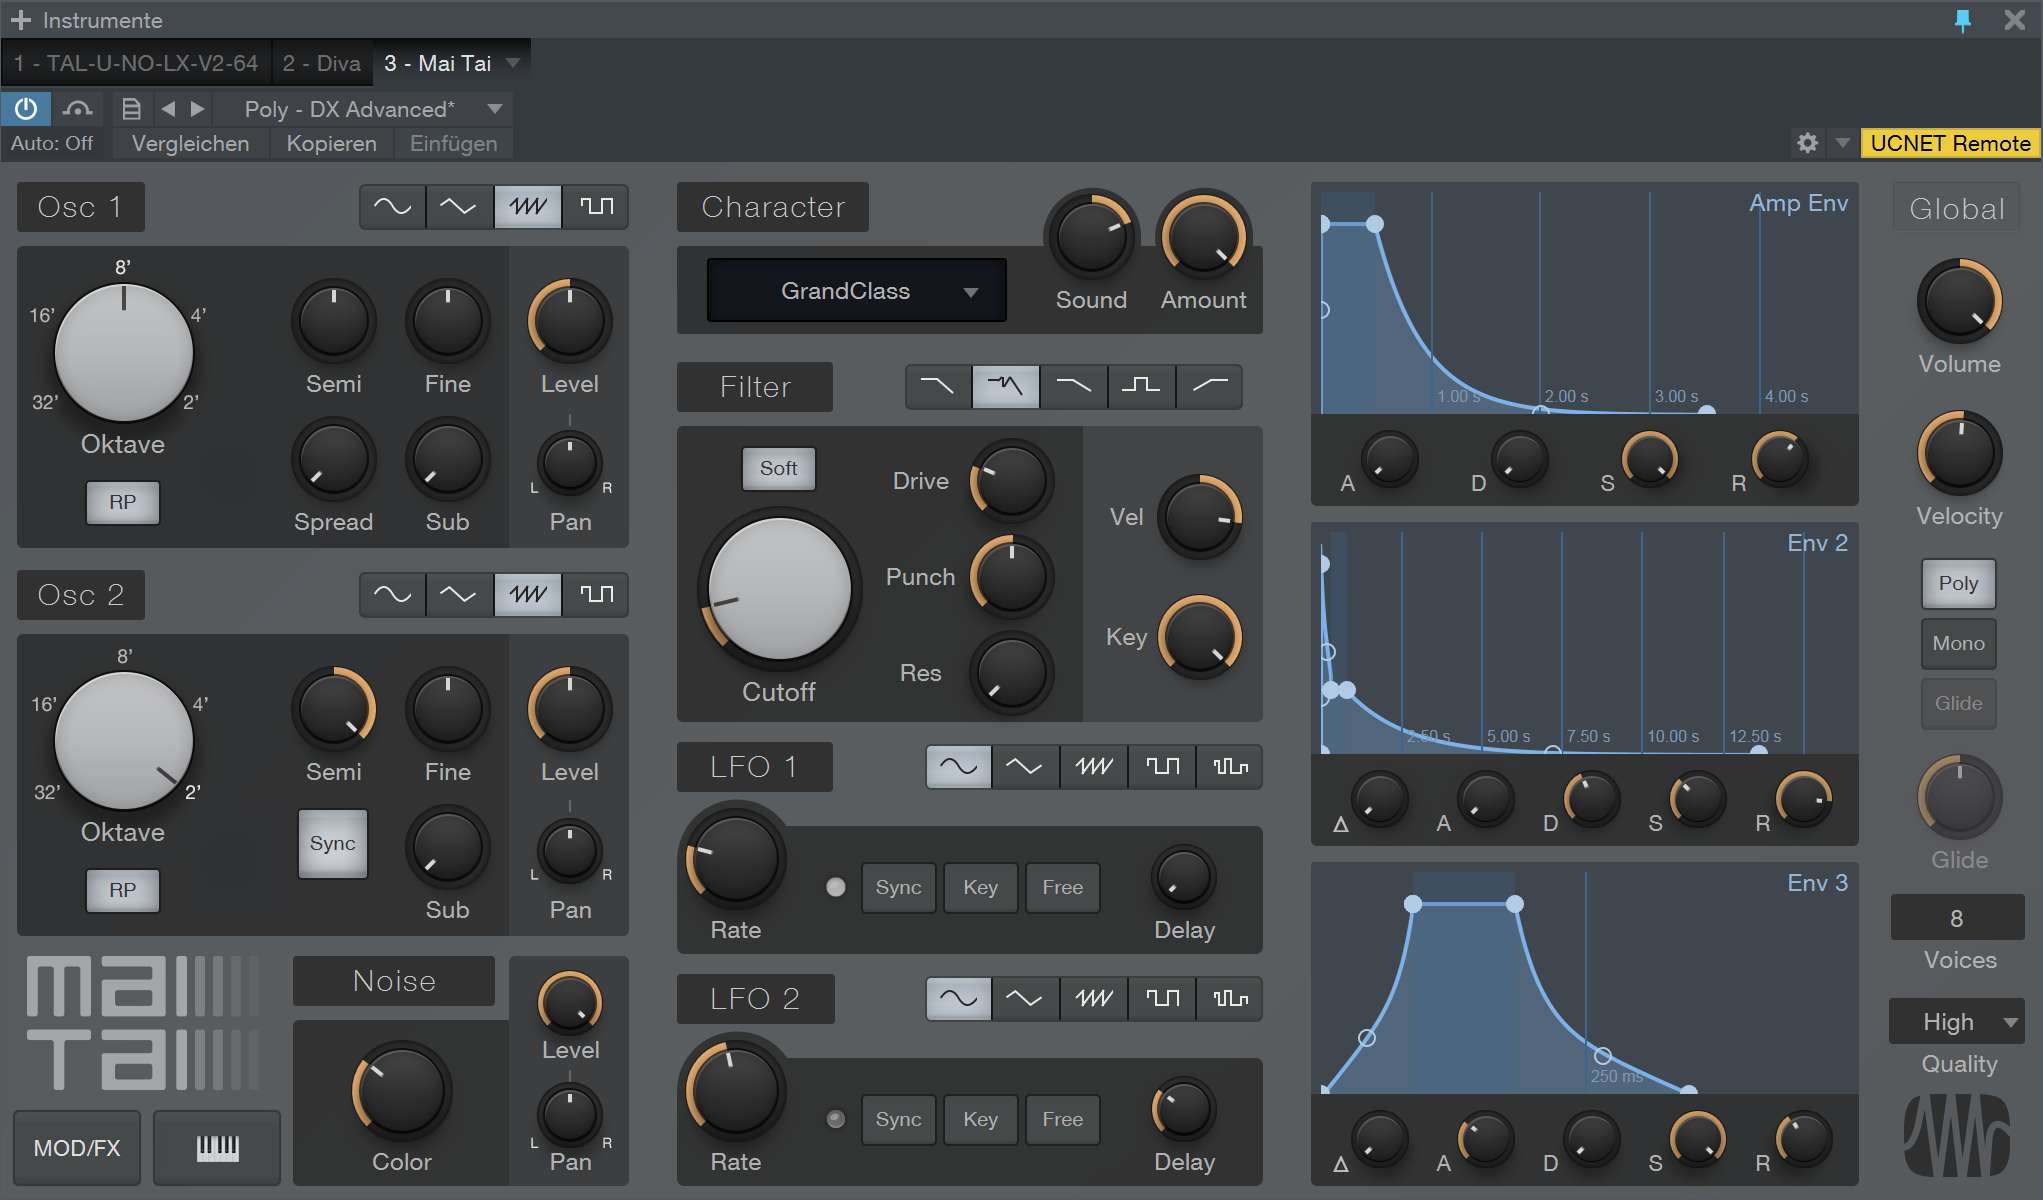Choose last high-pass filter type icon
Screen dimensions: 2043x1200
point(1209,386)
